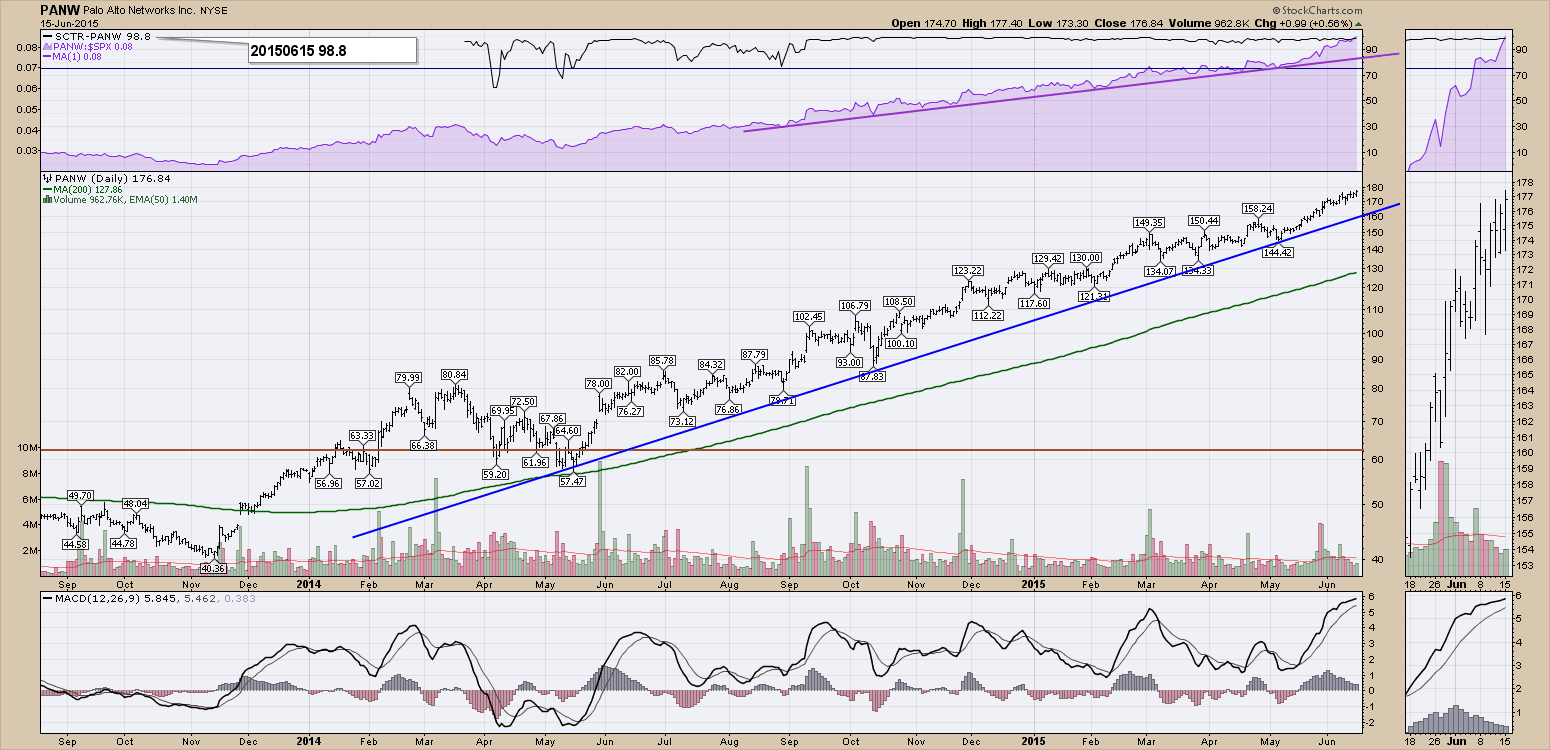This screenshot has width=1550, height=750.
Task: Click the black SCTR-PANW legend line marker
Action: [48, 36]
